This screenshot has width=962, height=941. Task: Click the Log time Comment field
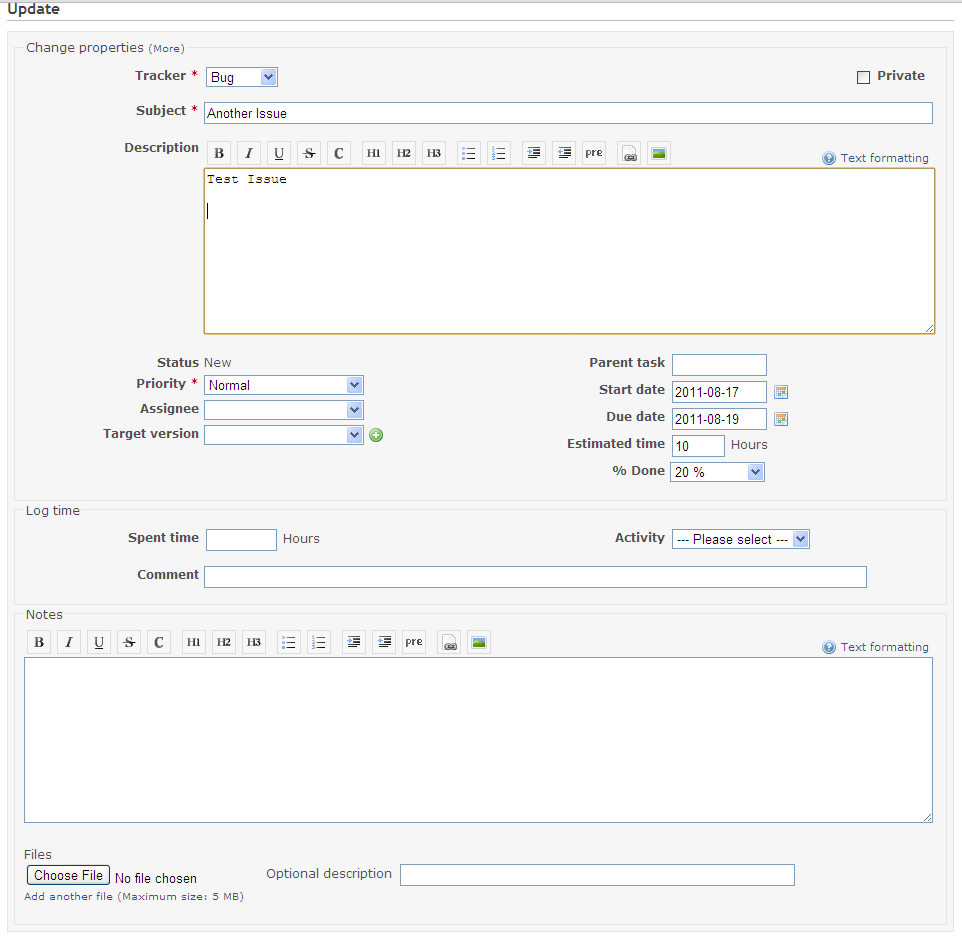click(535, 577)
